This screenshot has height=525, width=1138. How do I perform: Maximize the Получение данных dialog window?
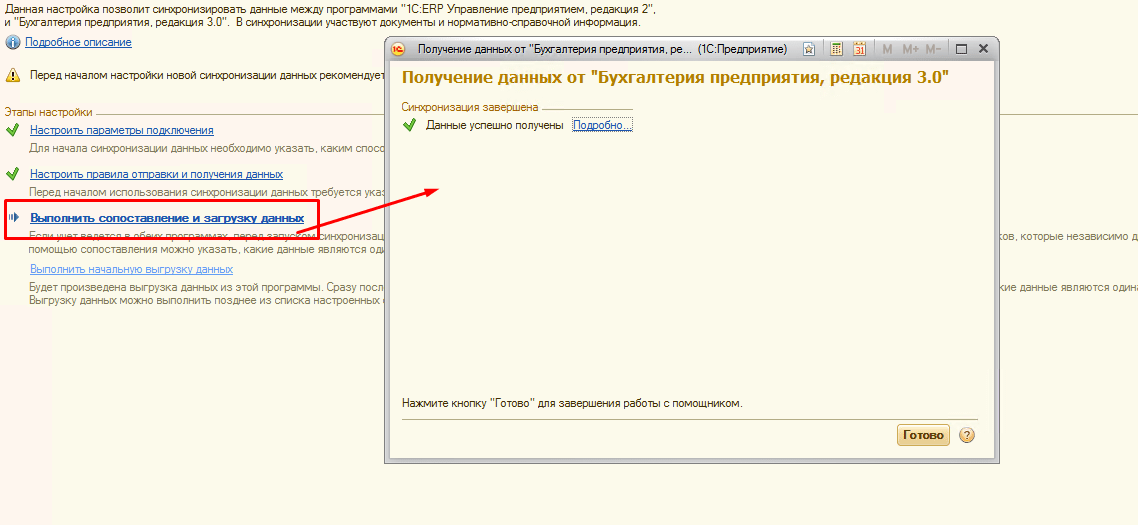[x=962, y=49]
